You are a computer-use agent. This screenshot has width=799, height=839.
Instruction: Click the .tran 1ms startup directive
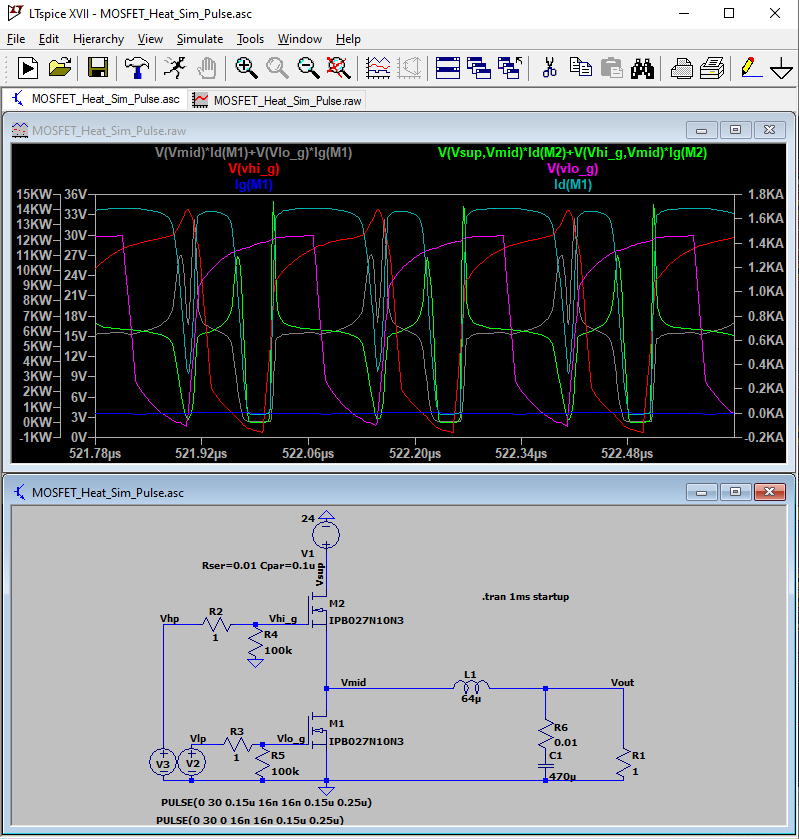[x=525, y=596]
